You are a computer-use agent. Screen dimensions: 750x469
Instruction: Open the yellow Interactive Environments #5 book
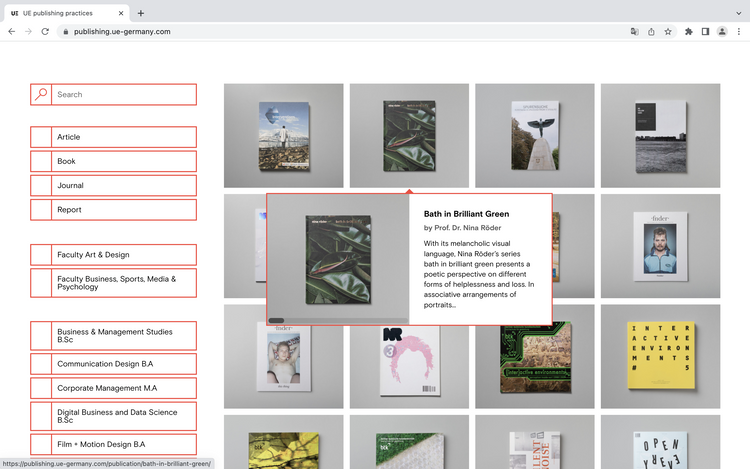(660, 357)
